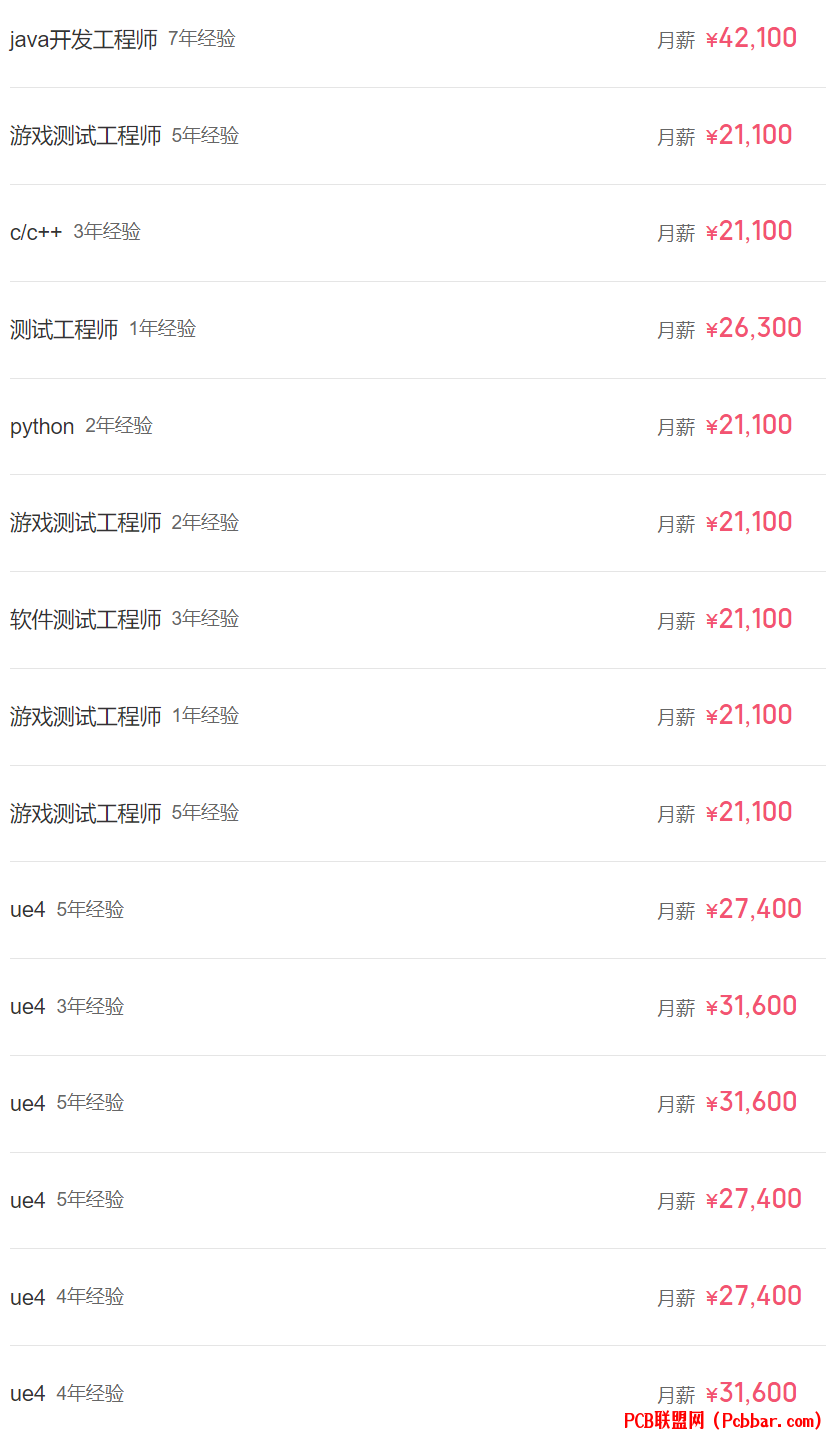
Task: Click ¥31,600 salary in ue4 3年经验 row
Action: [751, 1006]
